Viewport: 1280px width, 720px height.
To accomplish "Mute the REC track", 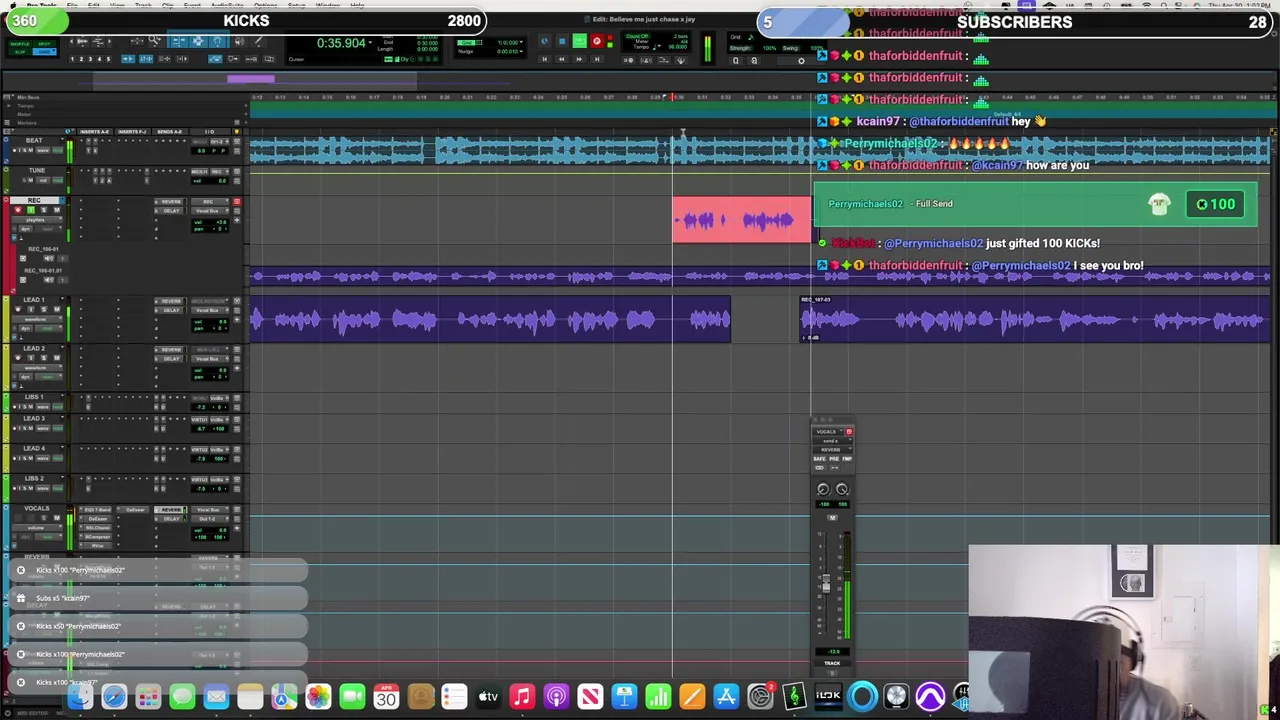I will click(x=57, y=210).
